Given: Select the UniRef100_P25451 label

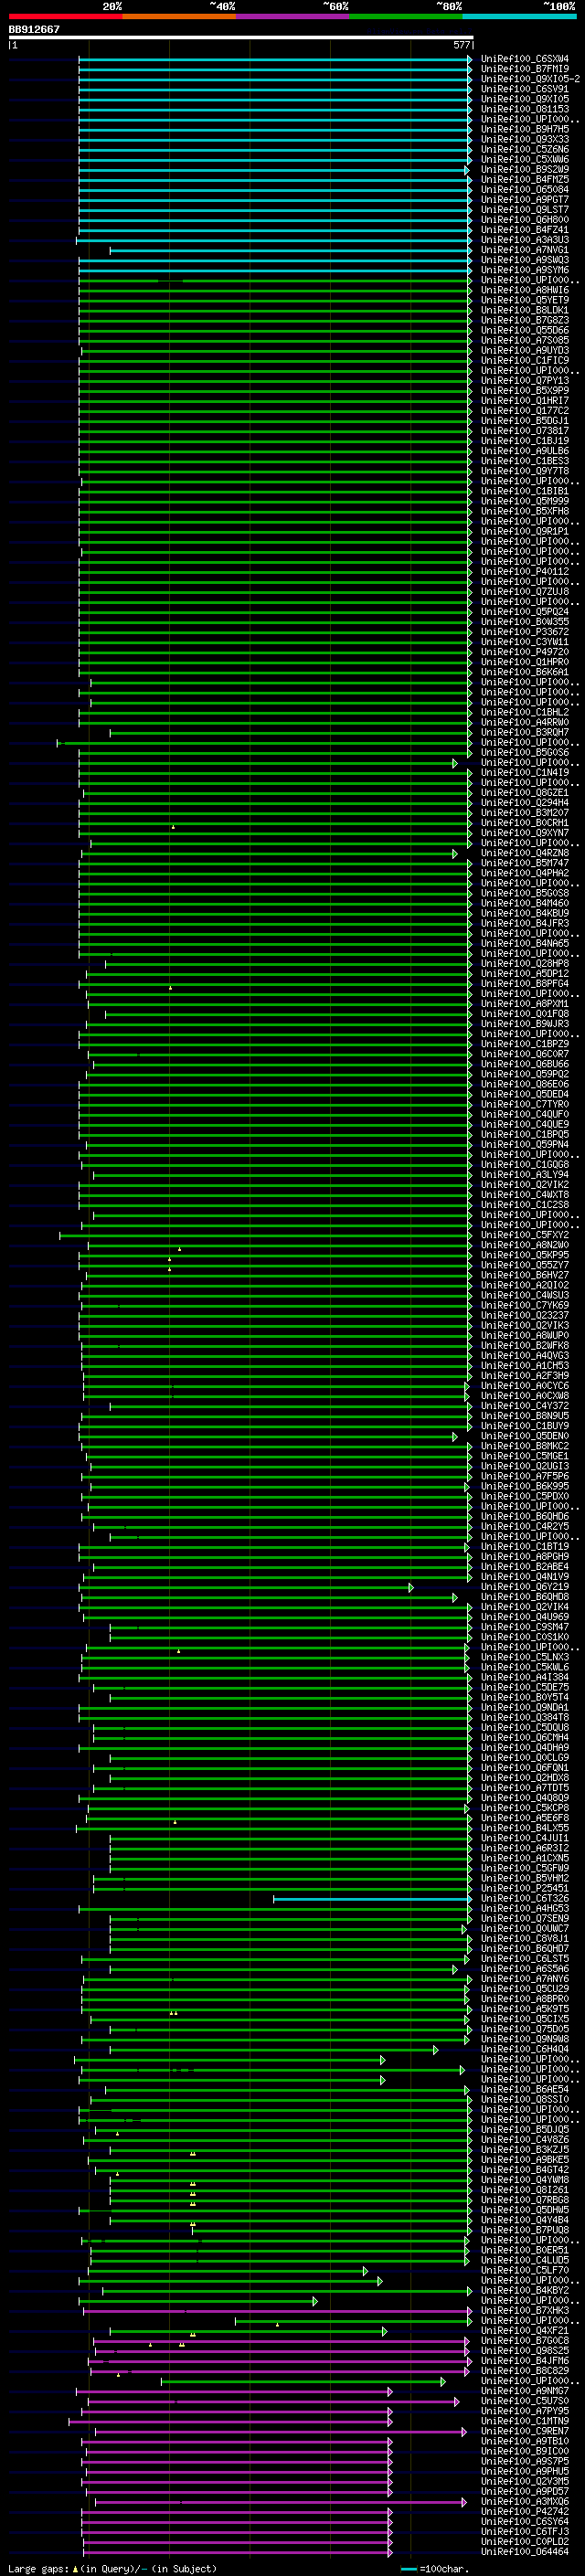Looking at the screenshot, I should click(525, 1888).
